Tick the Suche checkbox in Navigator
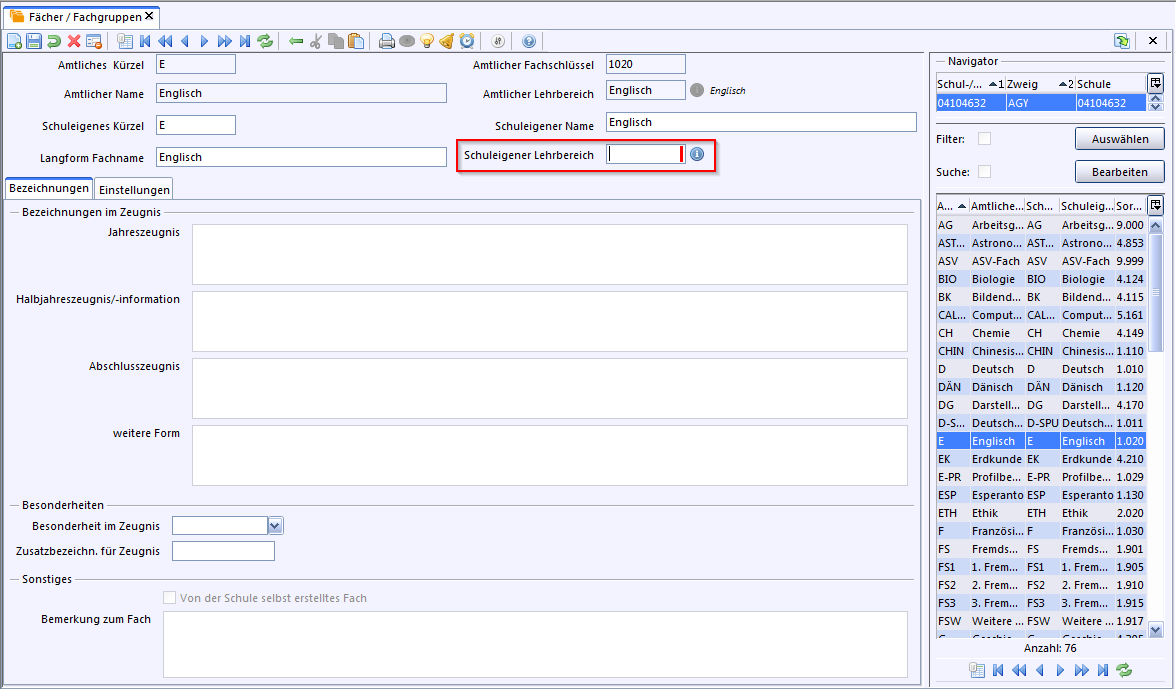Screen dimensions: 1176x689 click(x=984, y=172)
